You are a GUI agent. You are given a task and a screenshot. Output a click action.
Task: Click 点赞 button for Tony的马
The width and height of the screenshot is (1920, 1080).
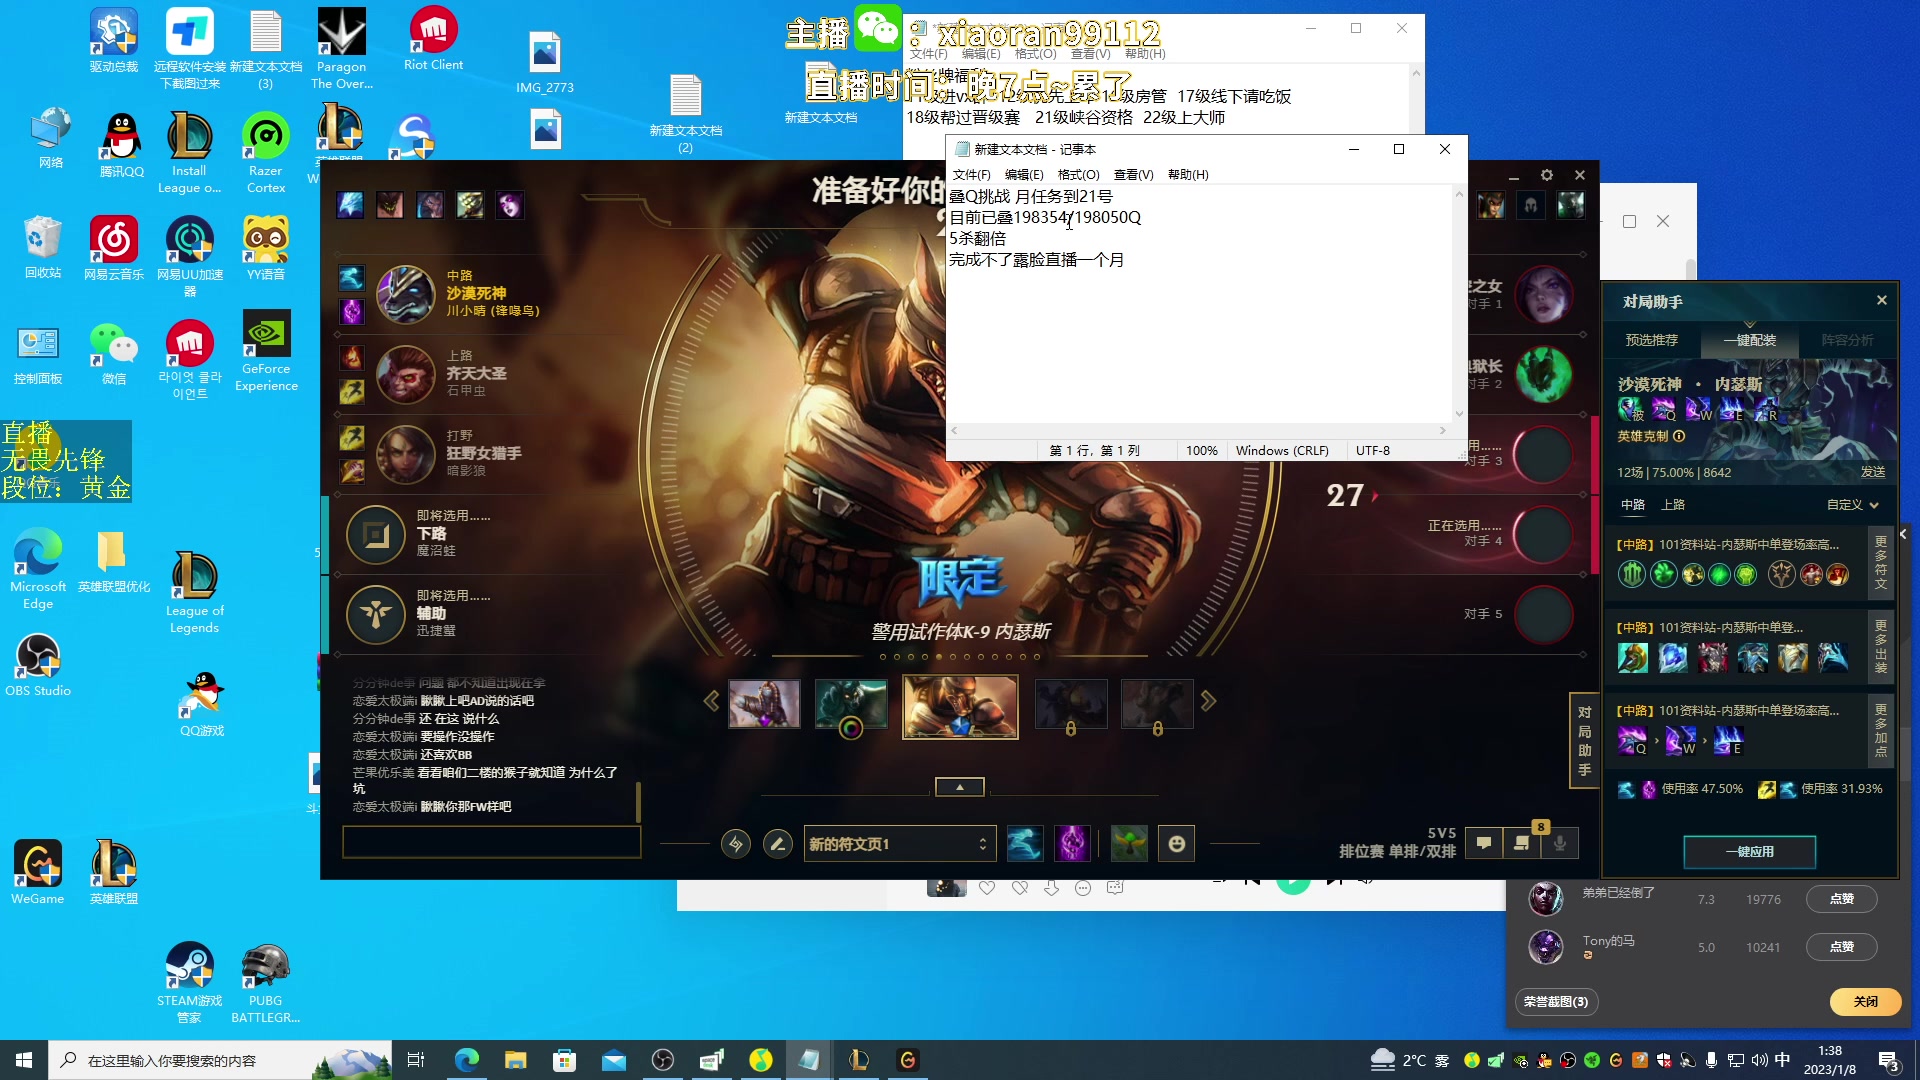click(1841, 947)
